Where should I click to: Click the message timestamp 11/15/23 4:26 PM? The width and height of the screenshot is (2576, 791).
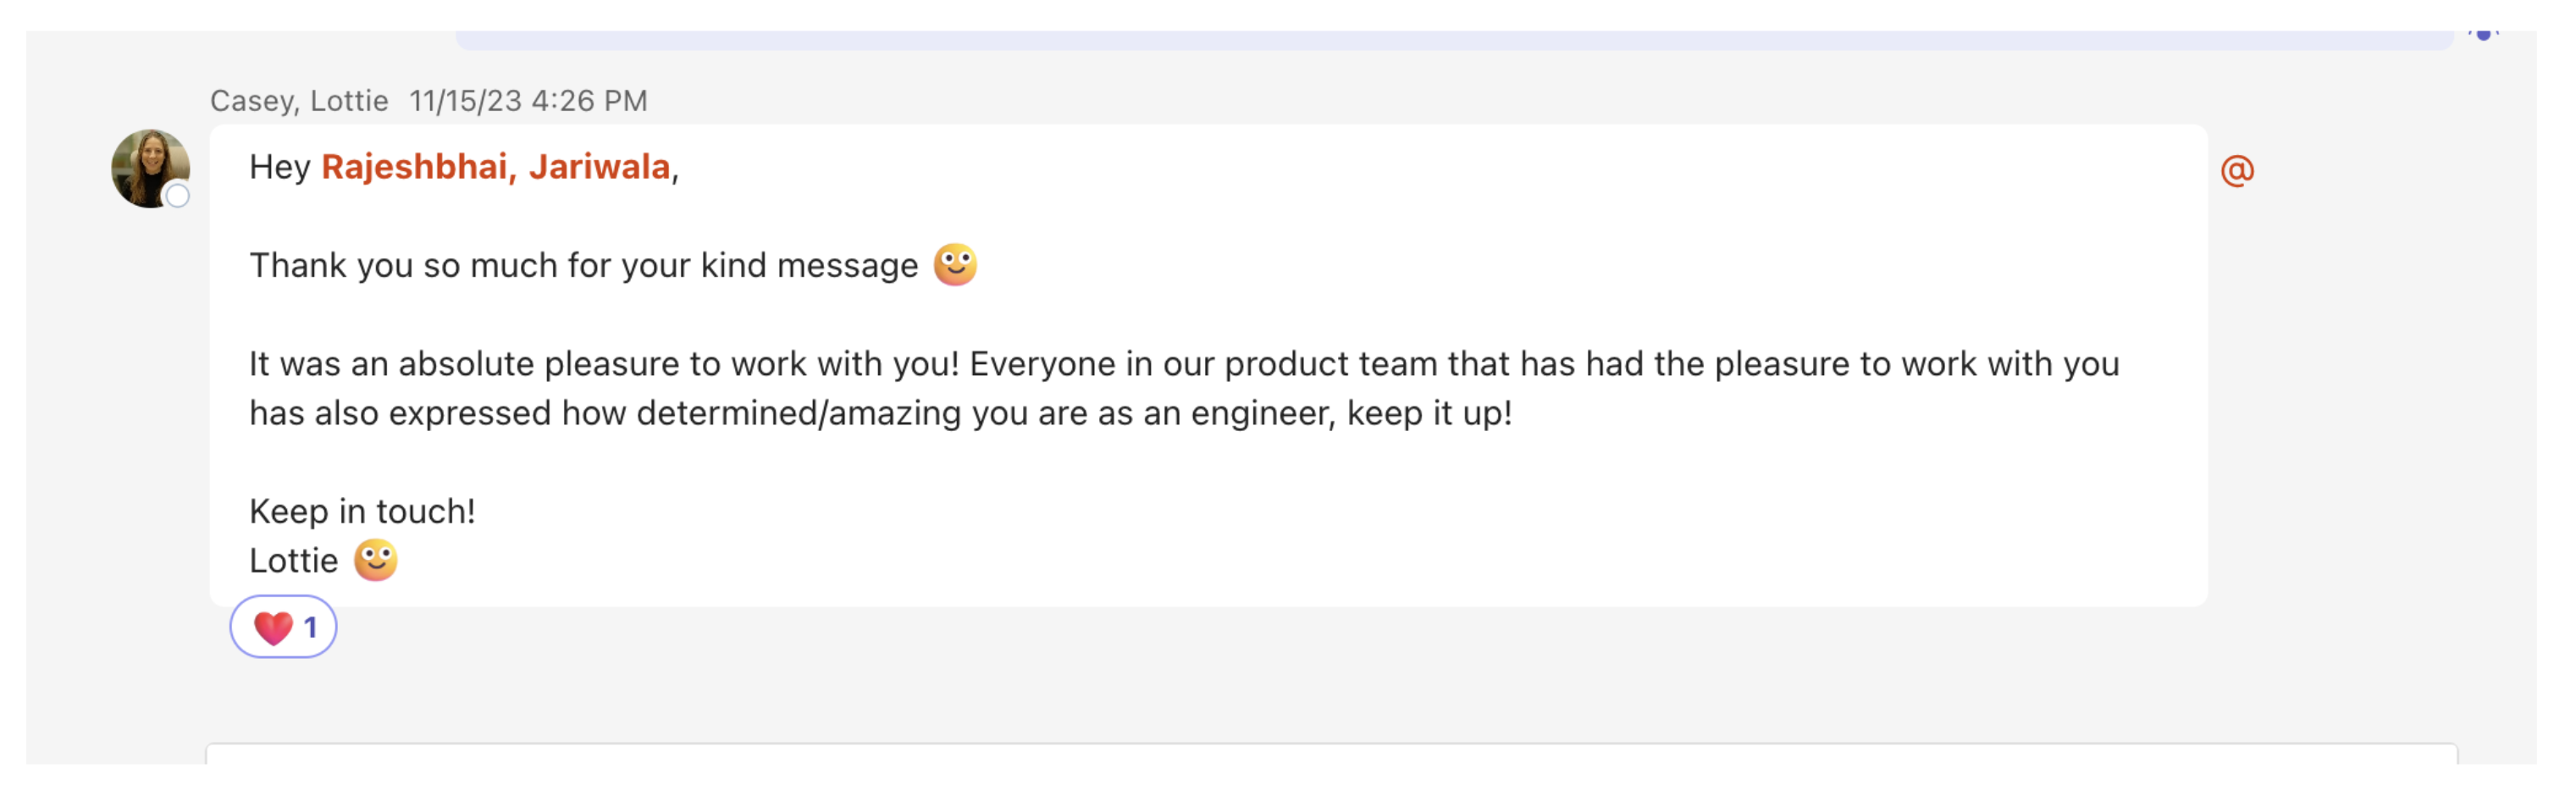point(527,100)
